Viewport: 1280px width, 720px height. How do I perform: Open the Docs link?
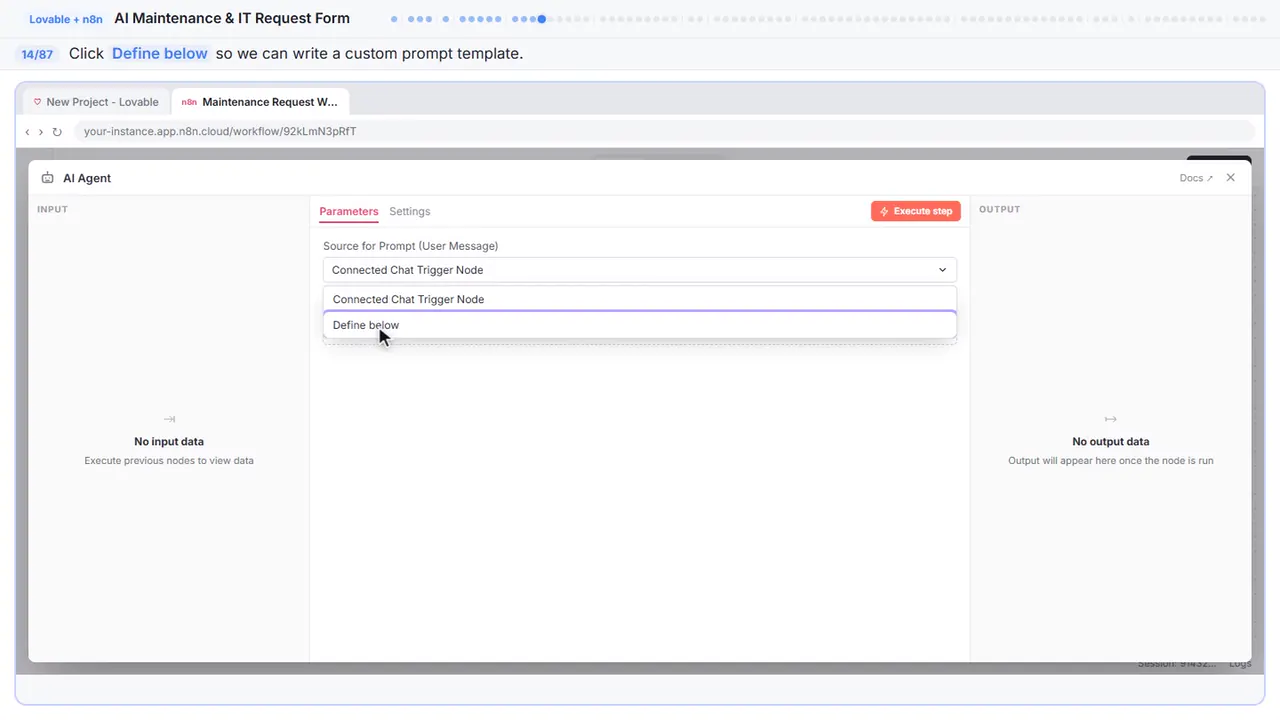(1196, 178)
